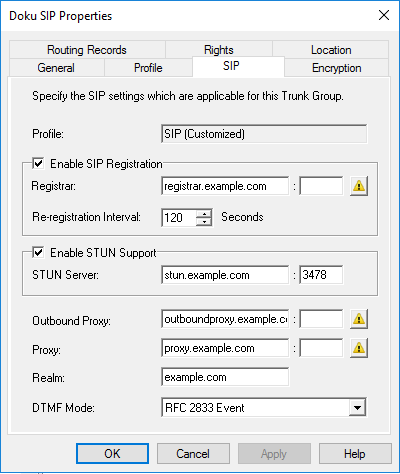Open the Encryption tab
Image resolution: width=400 pixels, height=474 pixels.
pos(336,68)
